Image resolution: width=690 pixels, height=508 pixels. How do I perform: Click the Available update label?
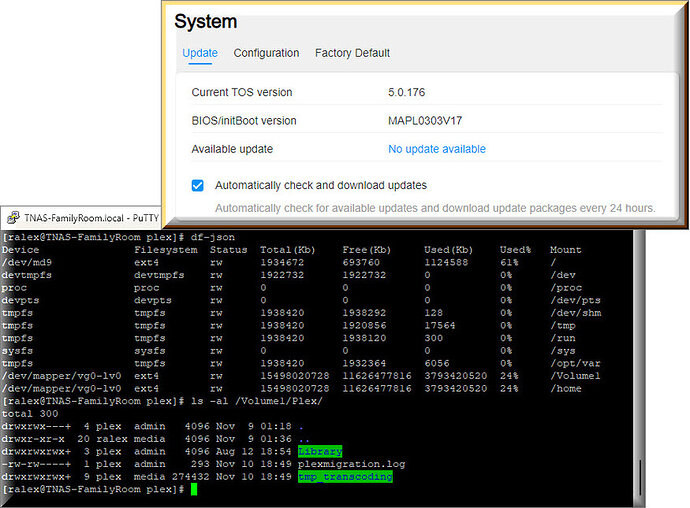coord(232,149)
